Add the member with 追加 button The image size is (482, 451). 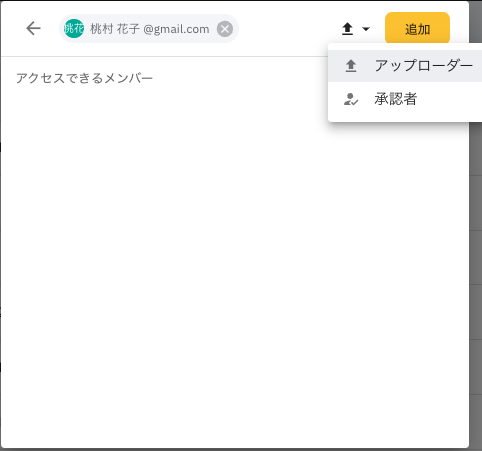417,28
